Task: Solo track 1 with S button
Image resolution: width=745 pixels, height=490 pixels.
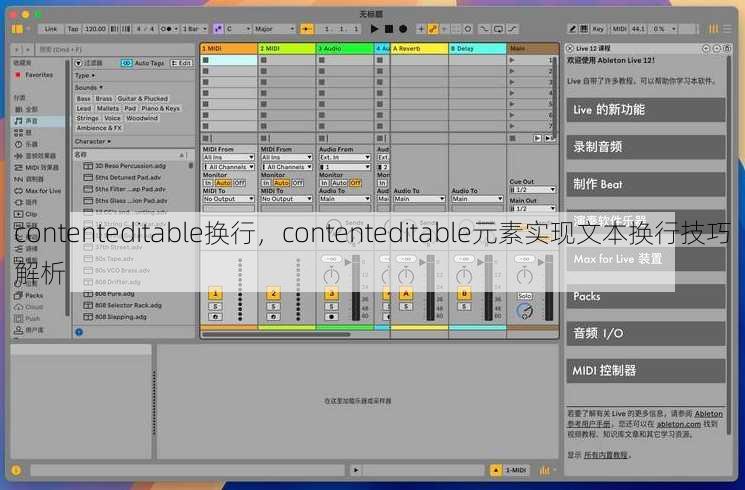Action: (x=215, y=307)
